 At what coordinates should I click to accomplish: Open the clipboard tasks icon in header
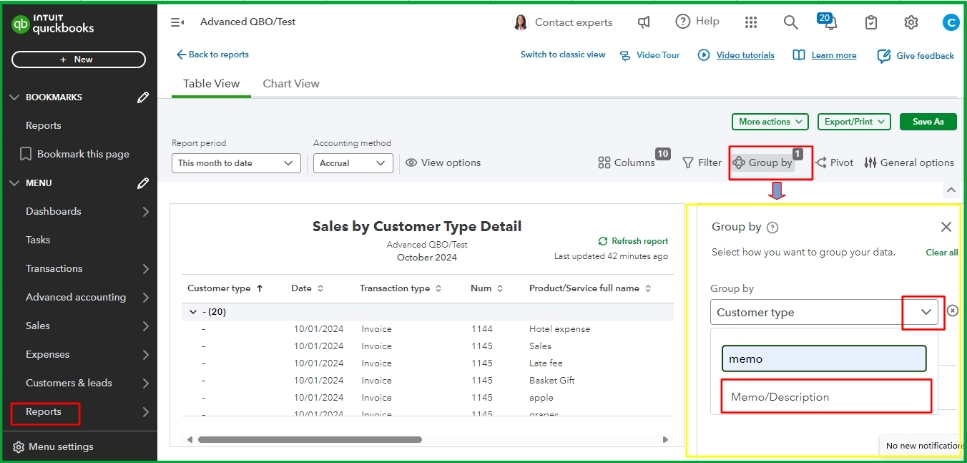click(871, 22)
